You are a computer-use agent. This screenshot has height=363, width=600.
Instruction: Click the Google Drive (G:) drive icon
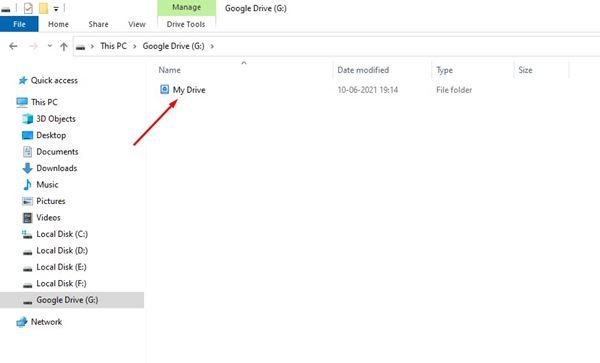point(28,301)
